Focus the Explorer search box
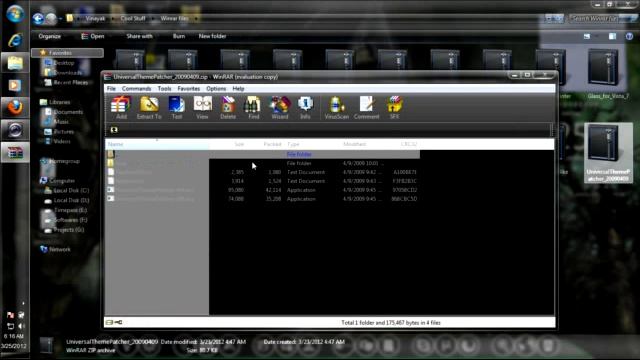Screen dimensions: 640x360 (599, 19)
